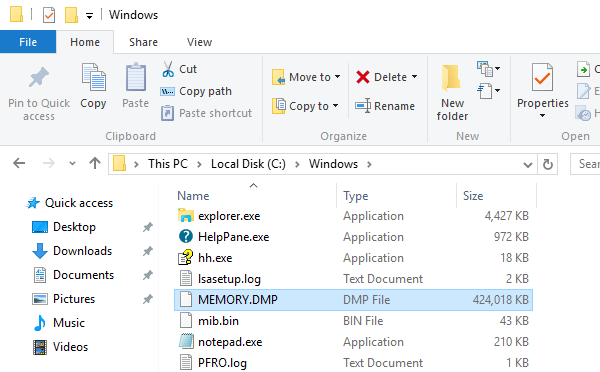The image size is (600, 372).
Task: Cut the selected file with scissors
Action: click(x=179, y=69)
